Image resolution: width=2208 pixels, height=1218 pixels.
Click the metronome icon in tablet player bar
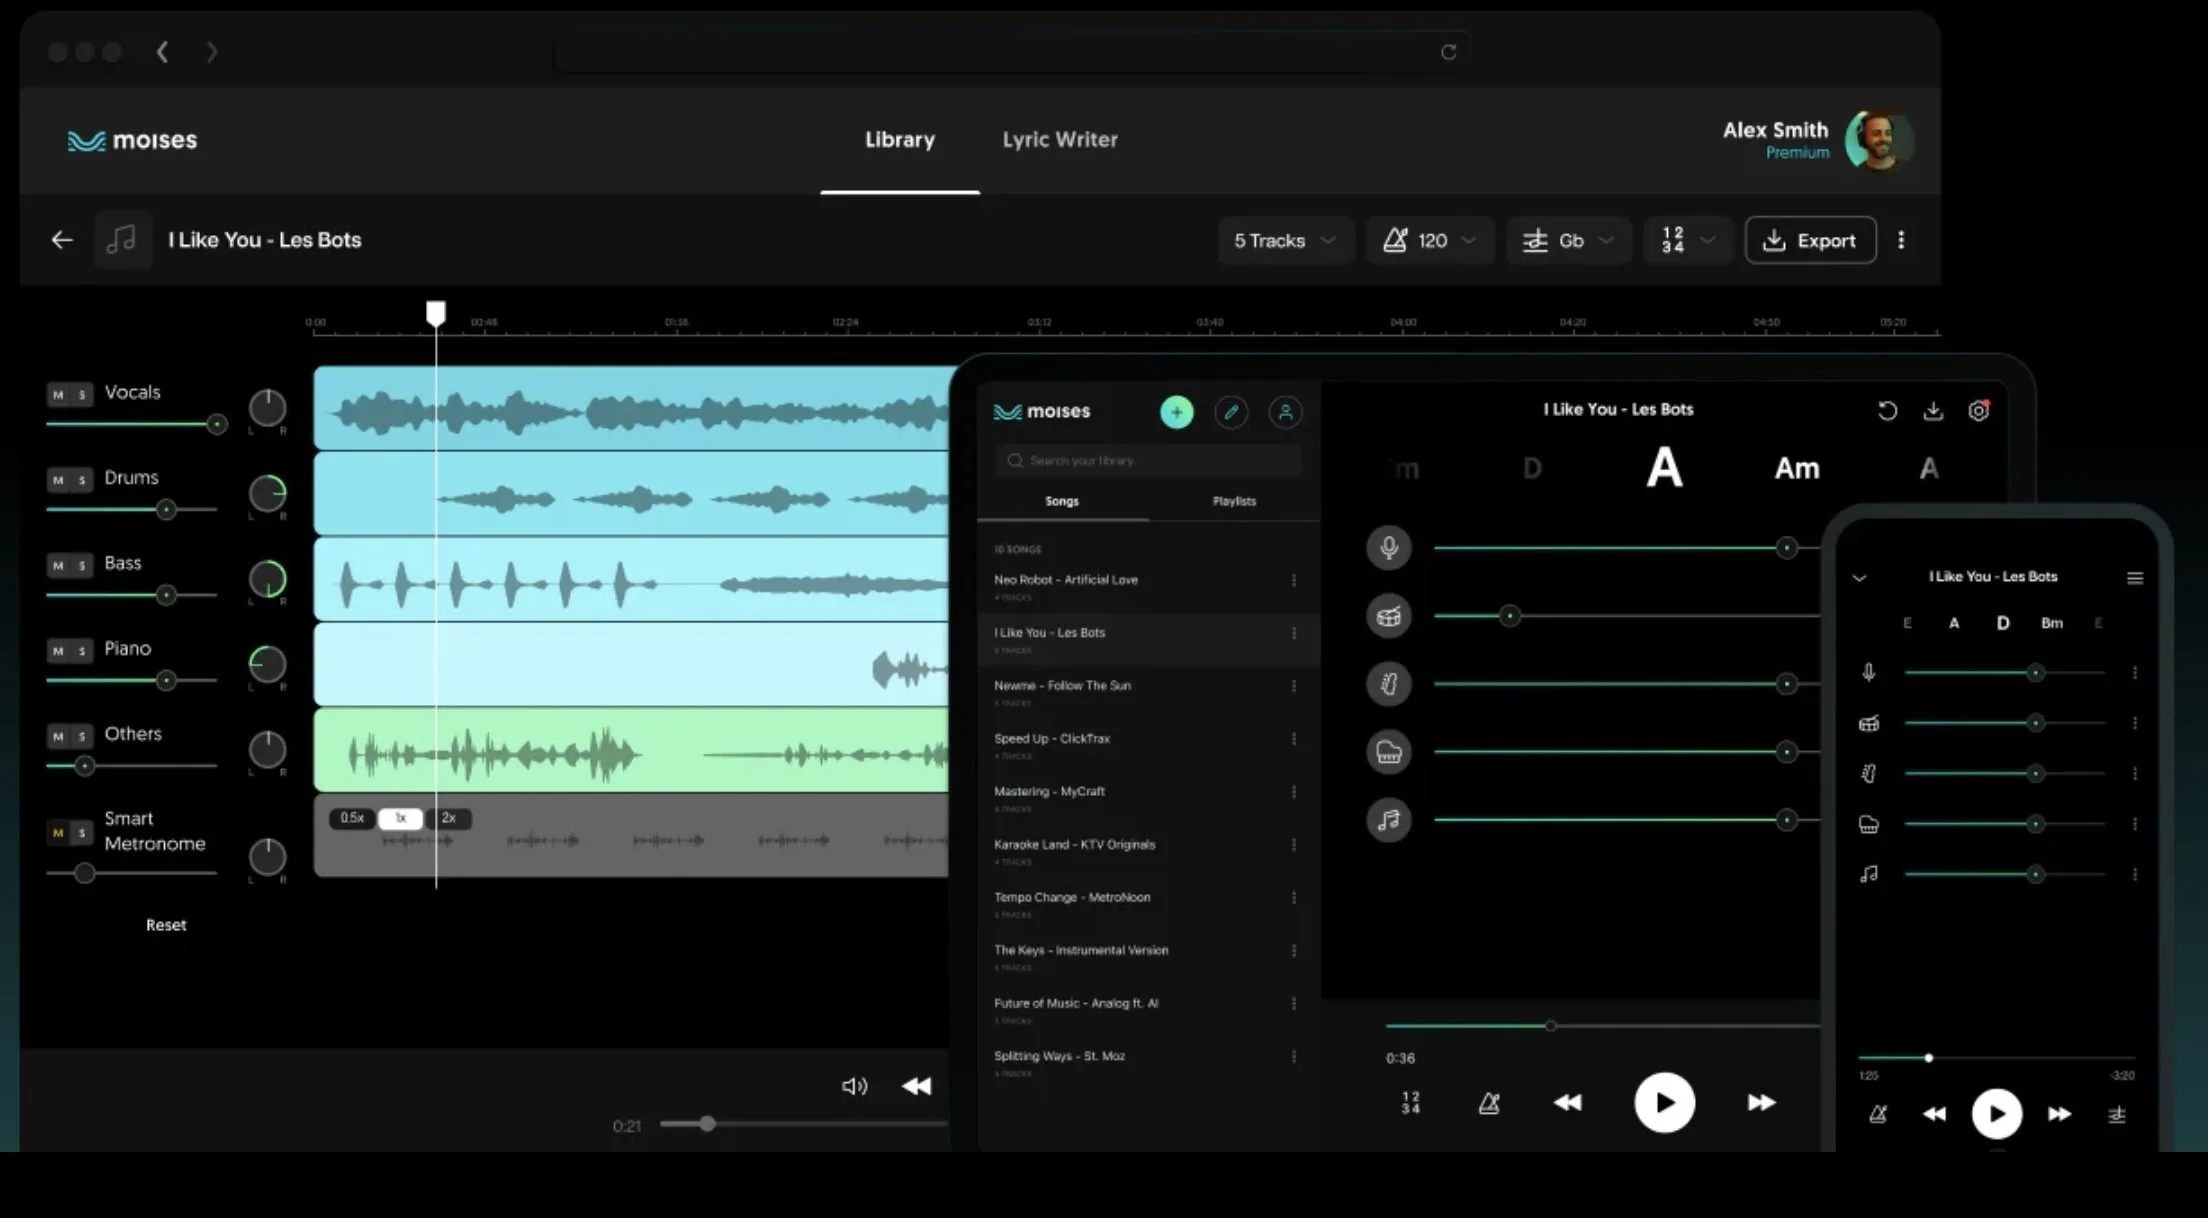(x=1489, y=1103)
